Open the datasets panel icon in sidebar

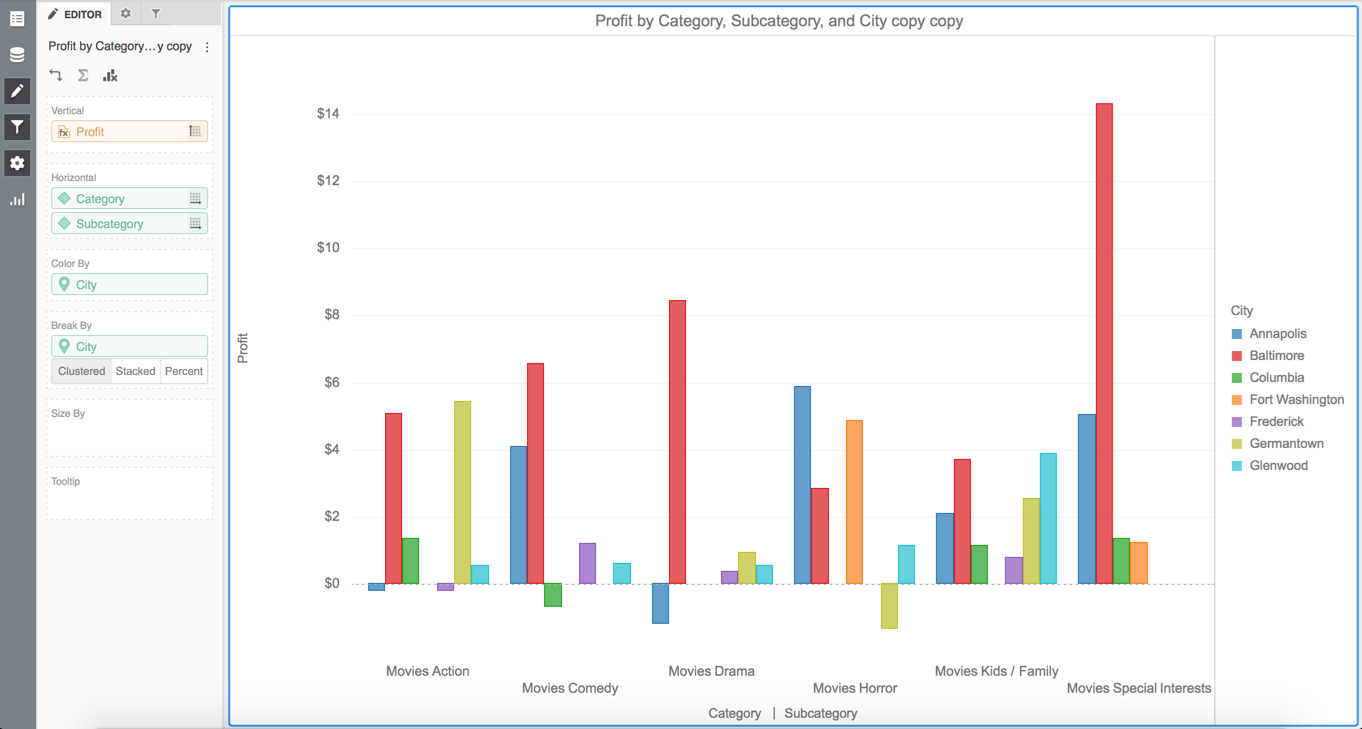17,55
